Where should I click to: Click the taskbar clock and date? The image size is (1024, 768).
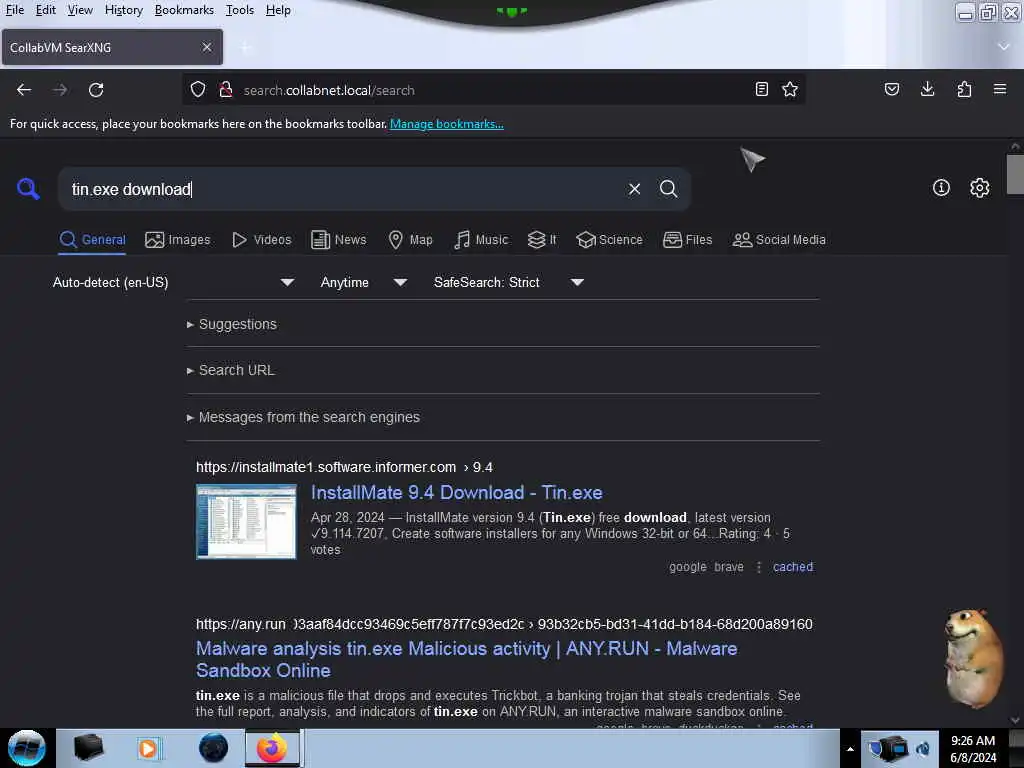[x=973, y=749]
